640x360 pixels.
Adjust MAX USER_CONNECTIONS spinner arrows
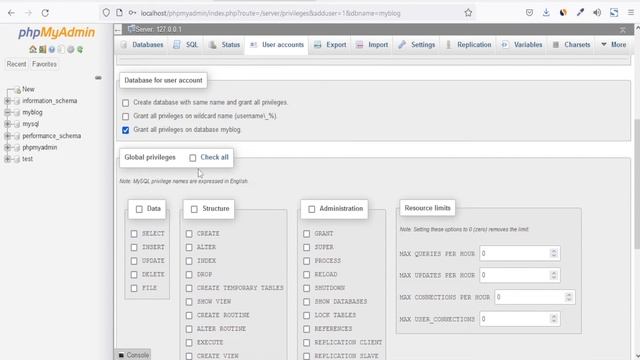[554, 319]
